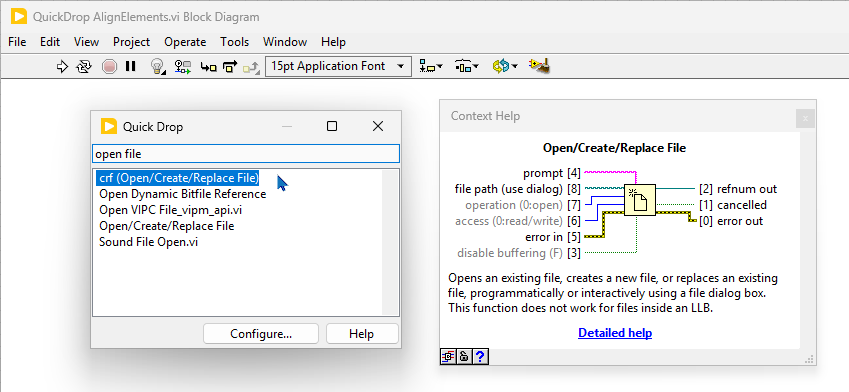Toggle Highlight Execution lightbulb

tap(158, 67)
